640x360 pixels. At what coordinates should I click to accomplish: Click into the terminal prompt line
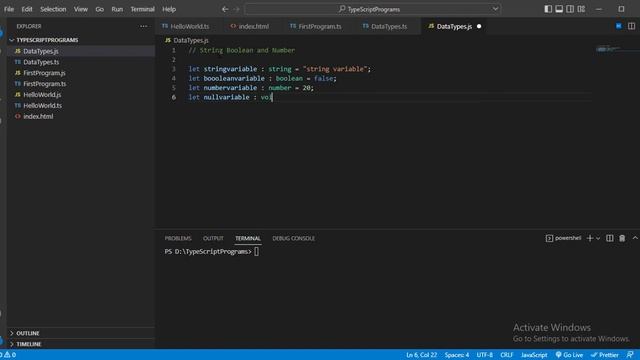pyautogui.click(x=256, y=252)
